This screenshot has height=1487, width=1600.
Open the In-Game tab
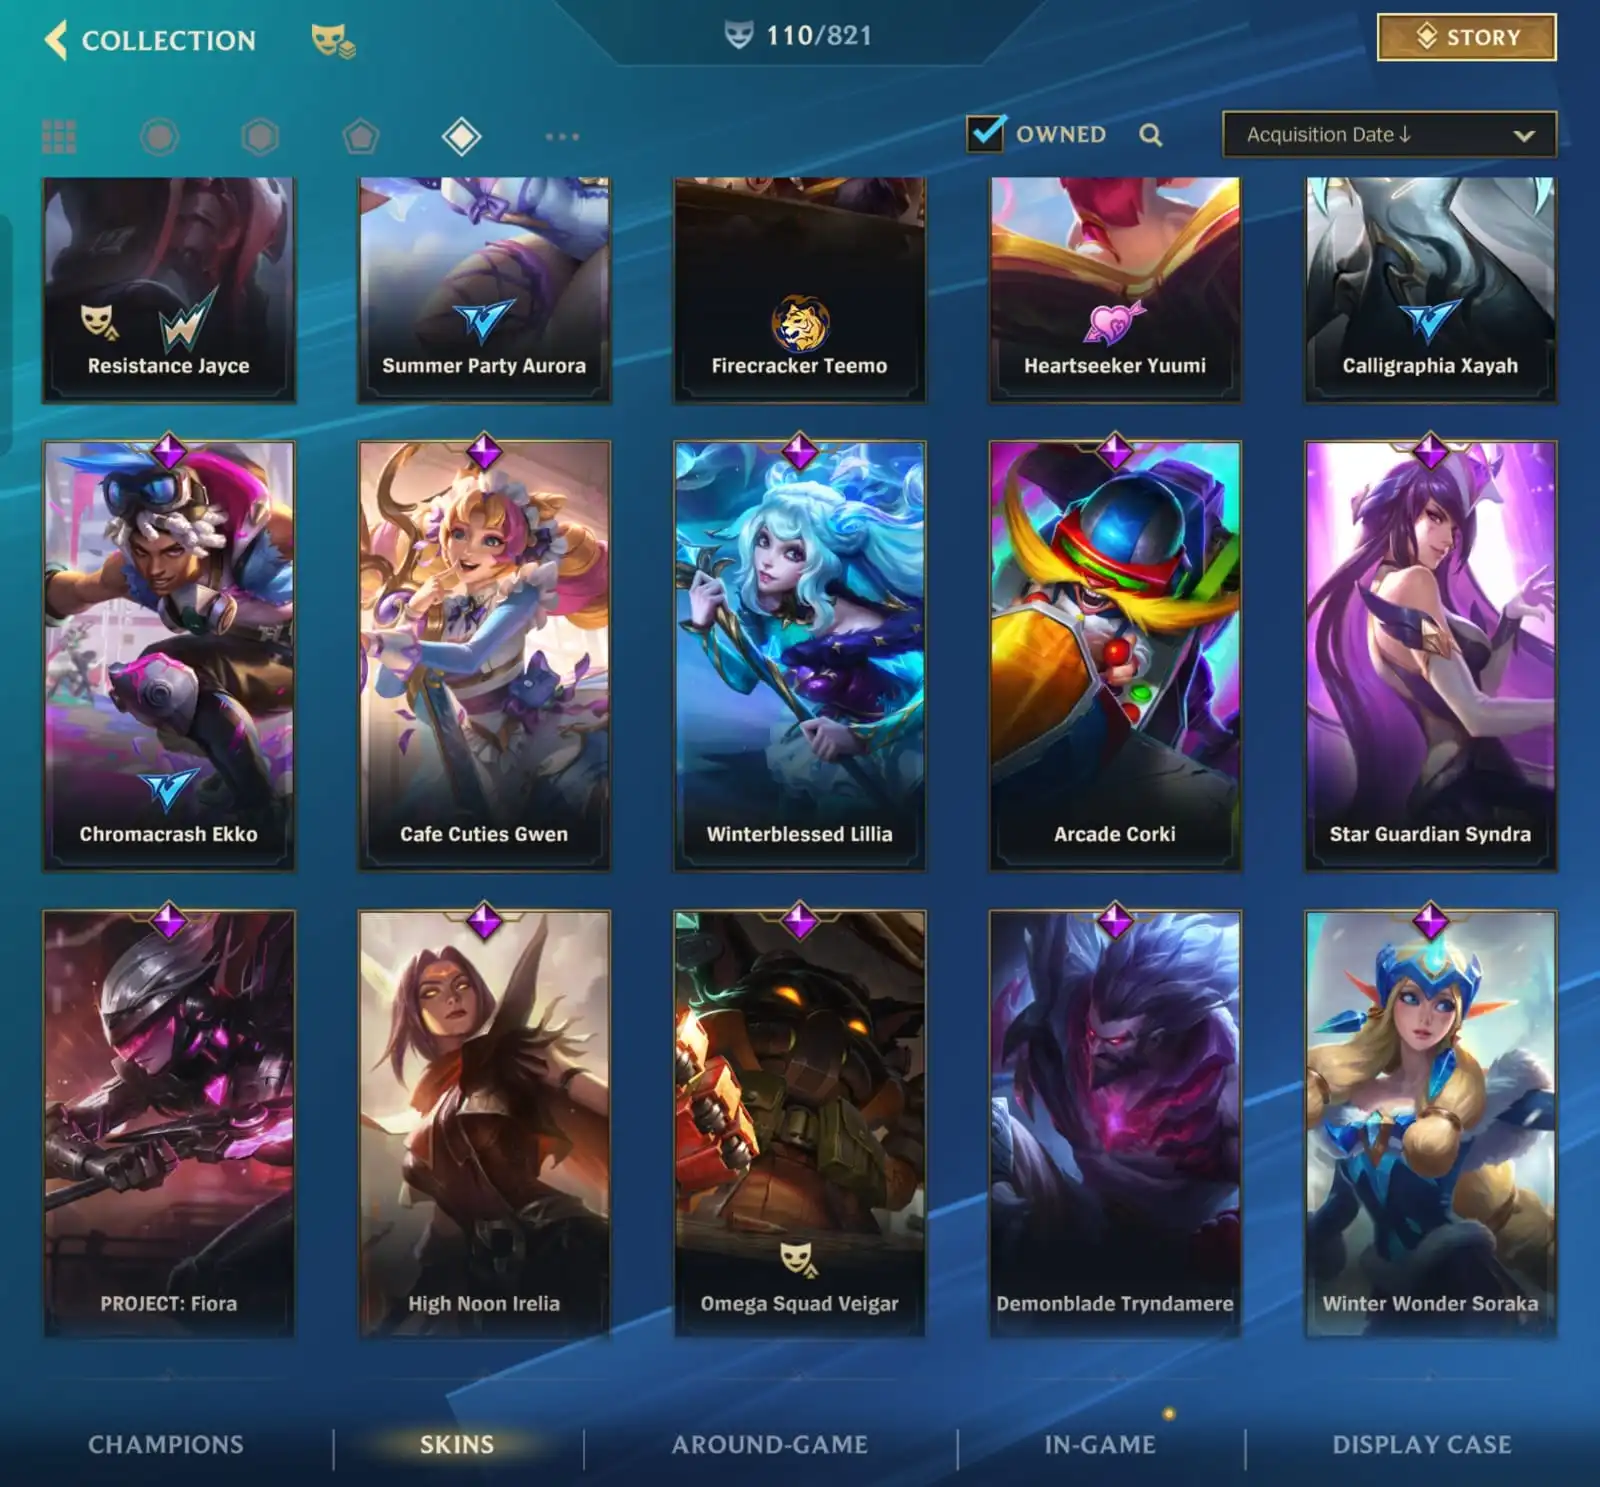coord(1100,1444)
